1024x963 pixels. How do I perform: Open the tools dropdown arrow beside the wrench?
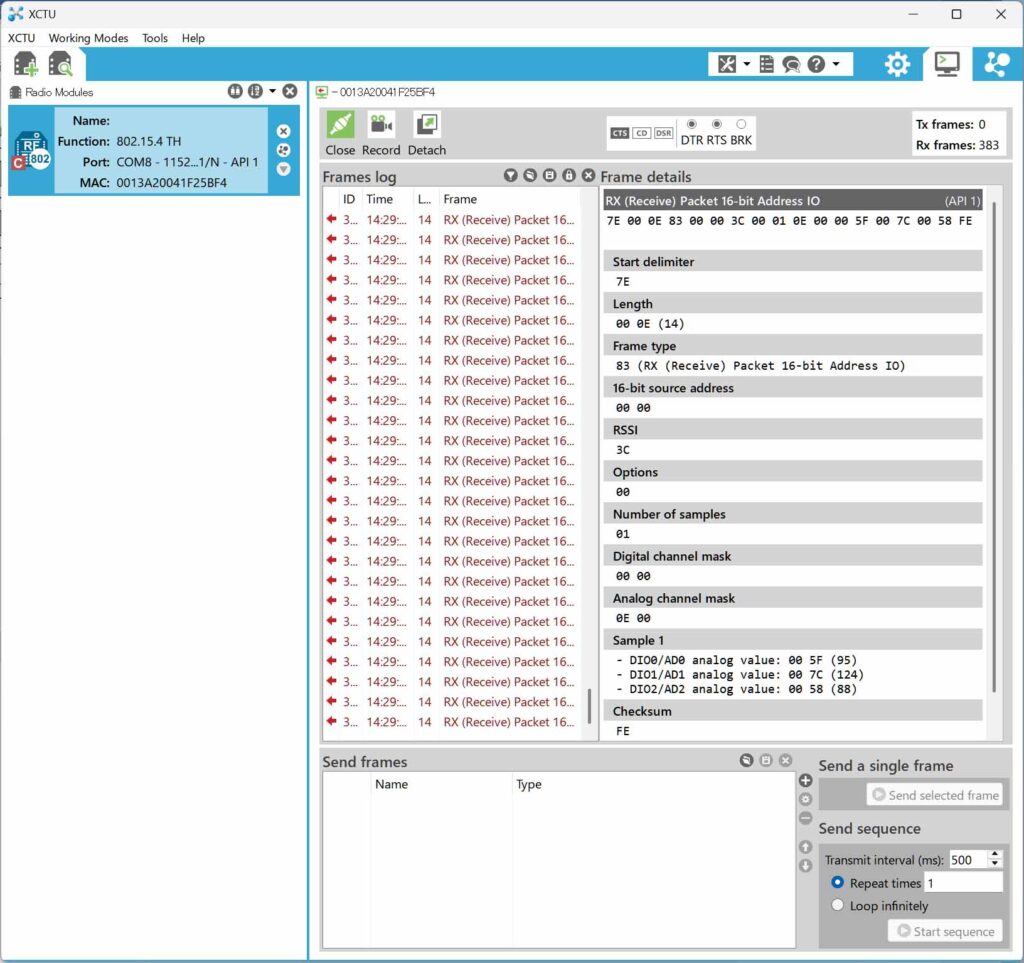(x=746, y=64)
